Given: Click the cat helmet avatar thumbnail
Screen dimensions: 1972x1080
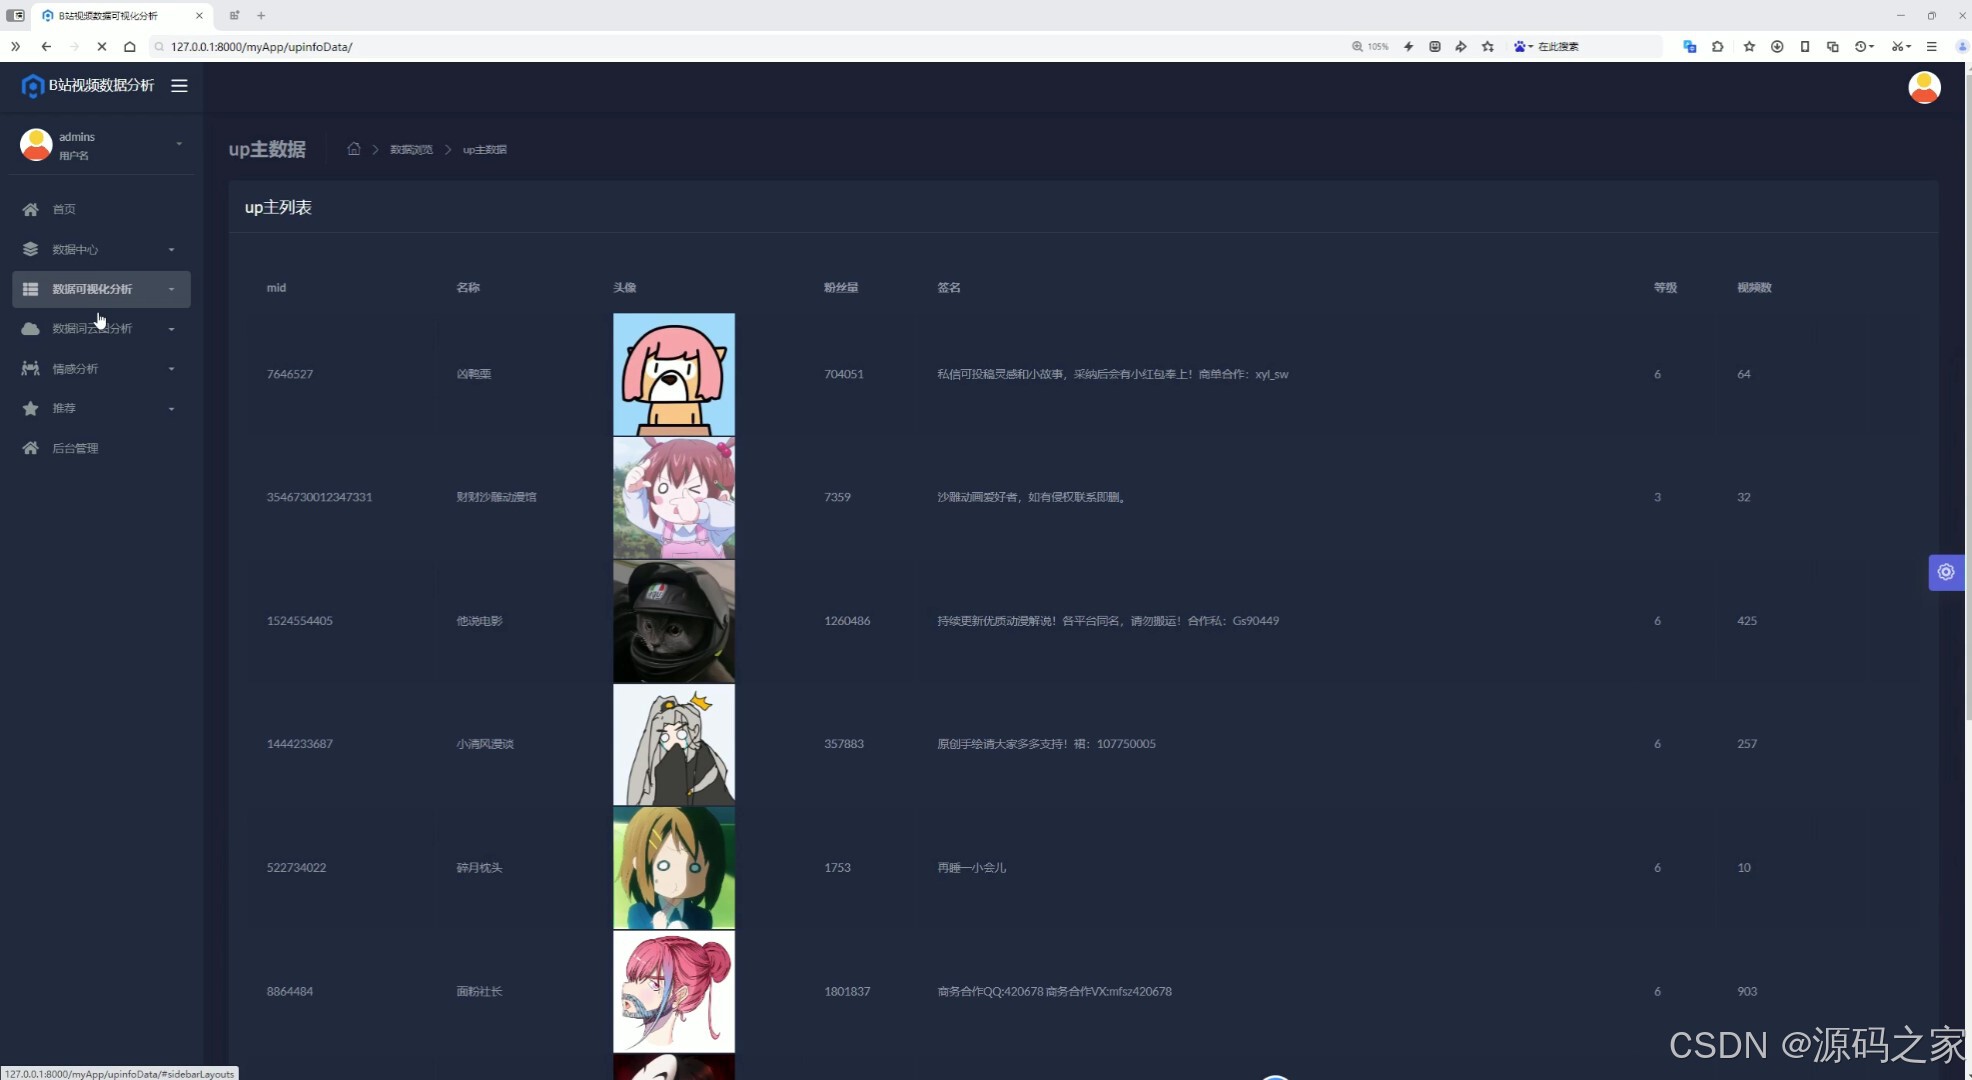Looking at the screenshot, I should 673,621.
